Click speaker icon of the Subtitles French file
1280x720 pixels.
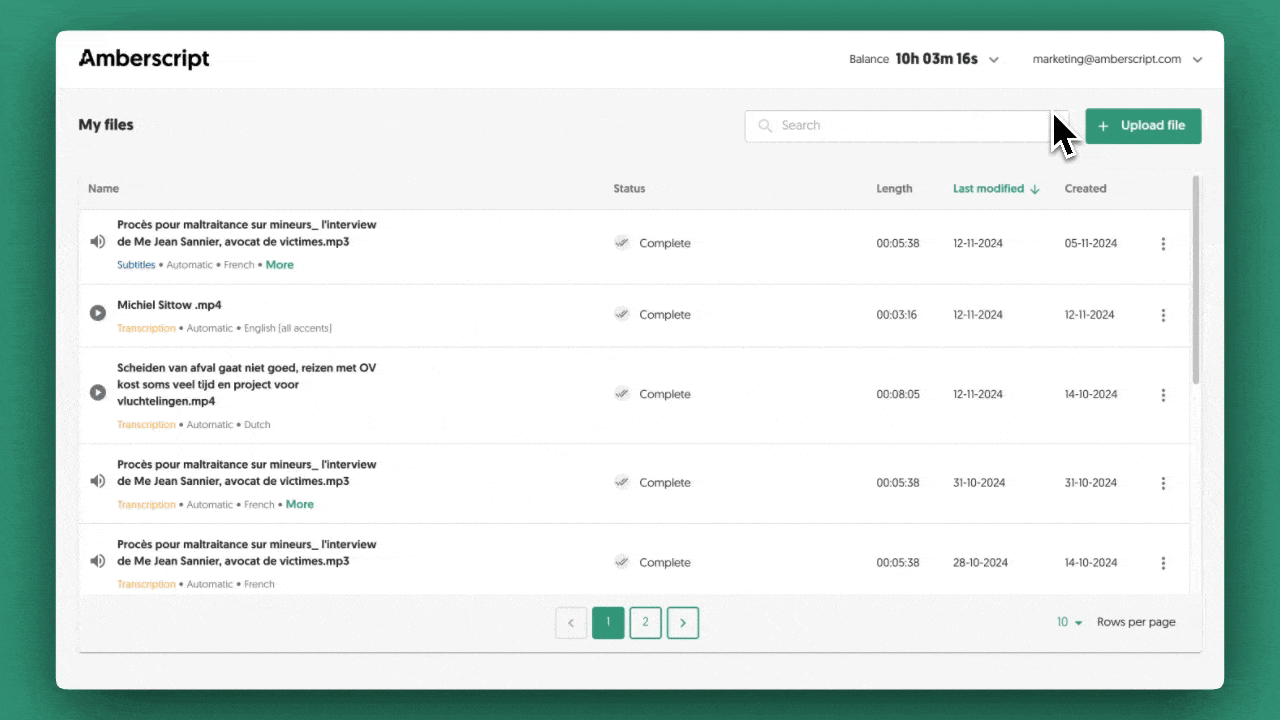click(97, 242)
